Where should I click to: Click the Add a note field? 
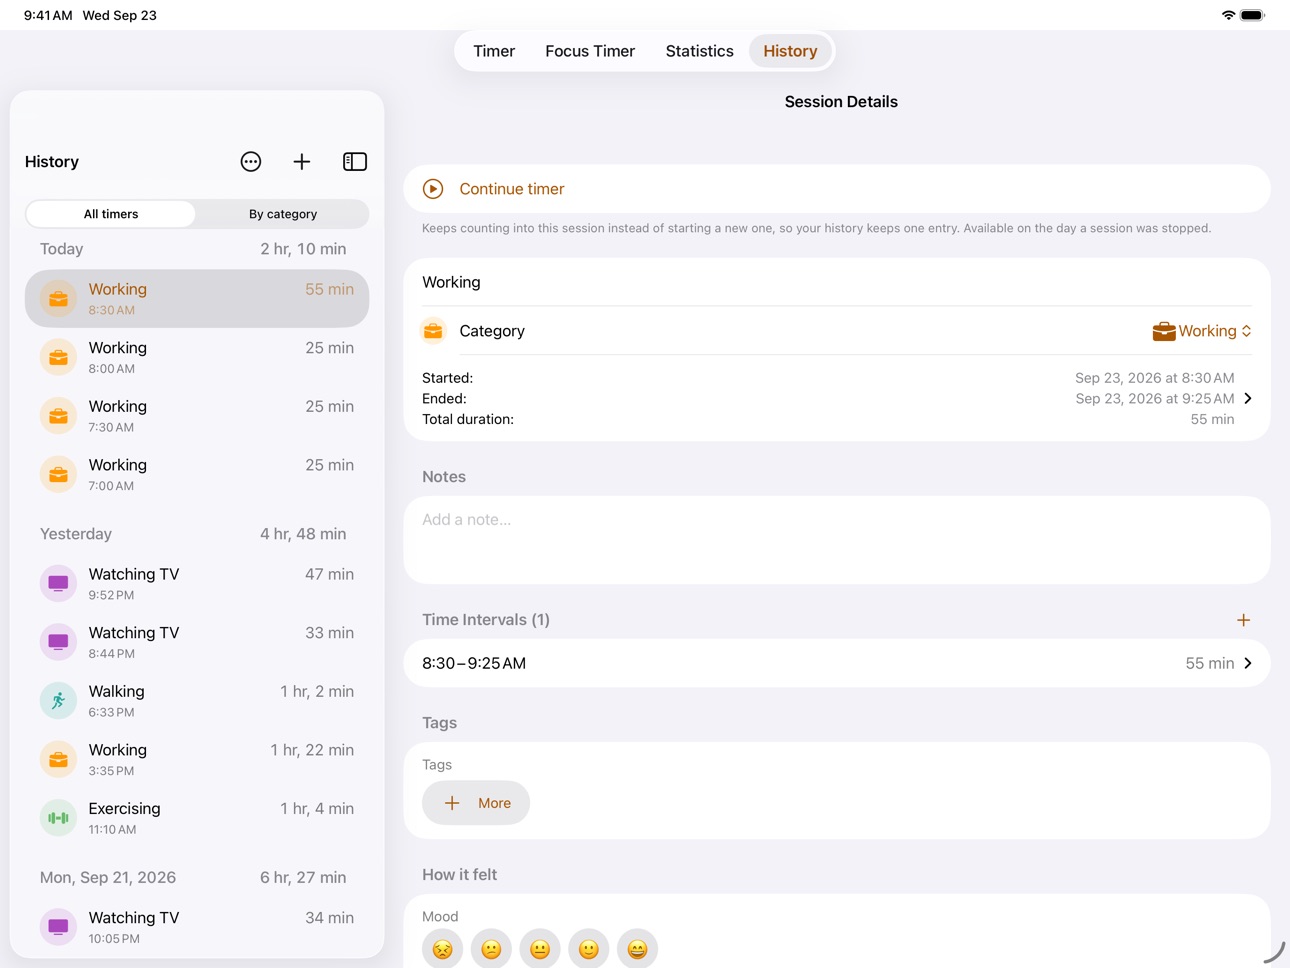pos(837,540)
